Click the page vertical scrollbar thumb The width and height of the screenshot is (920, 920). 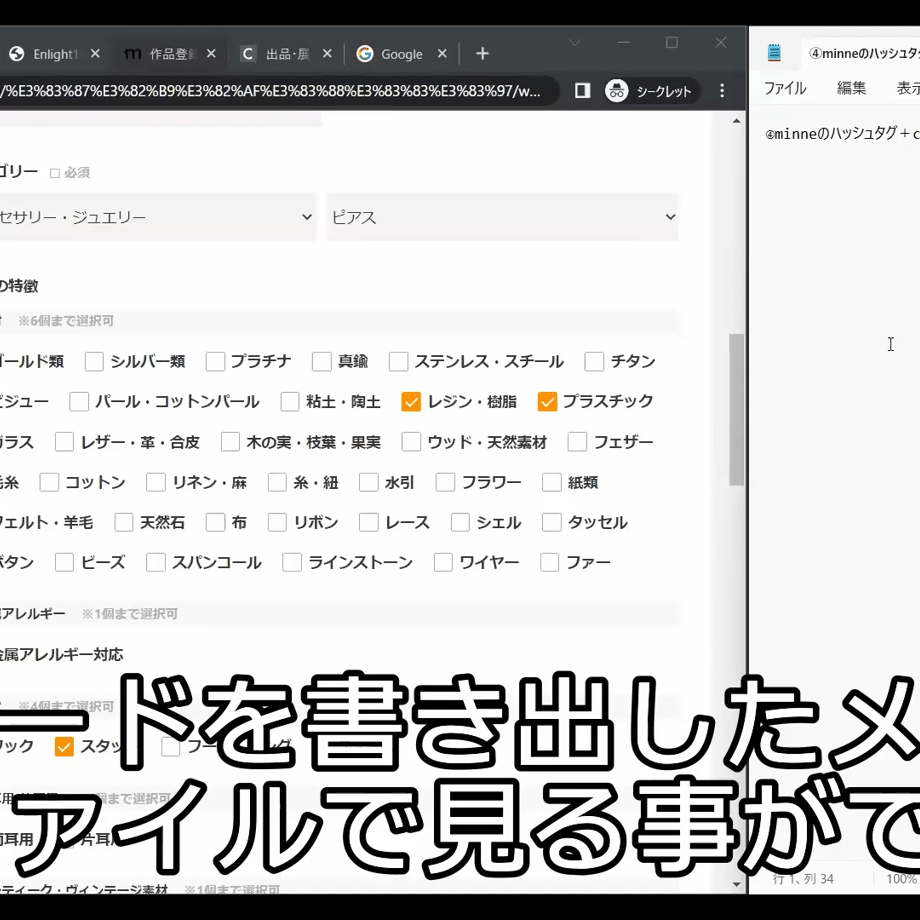point(736,410)
